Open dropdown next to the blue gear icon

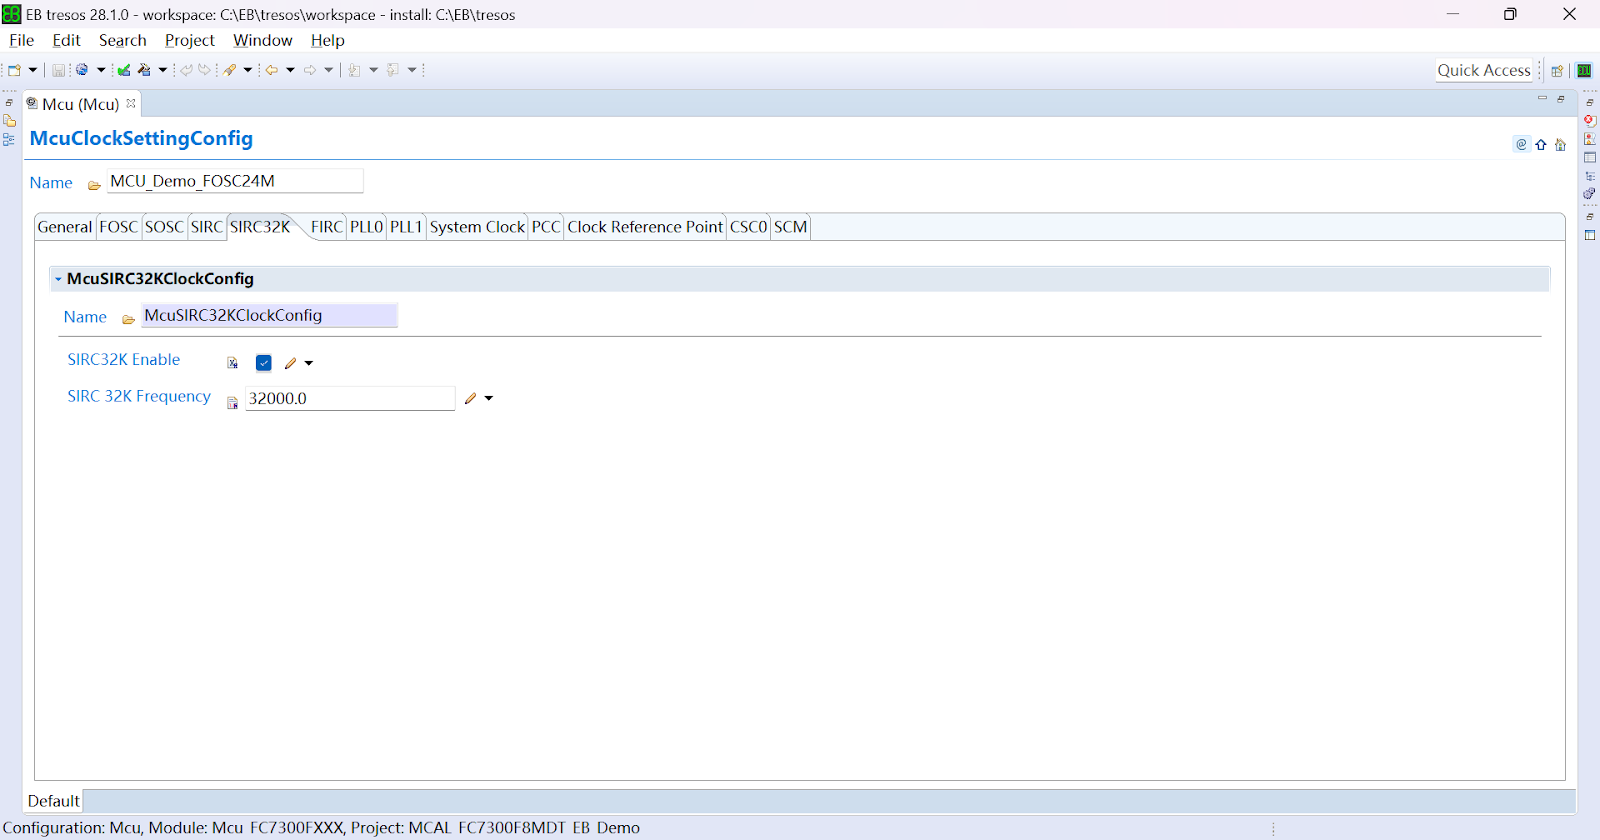coord(101,70)
